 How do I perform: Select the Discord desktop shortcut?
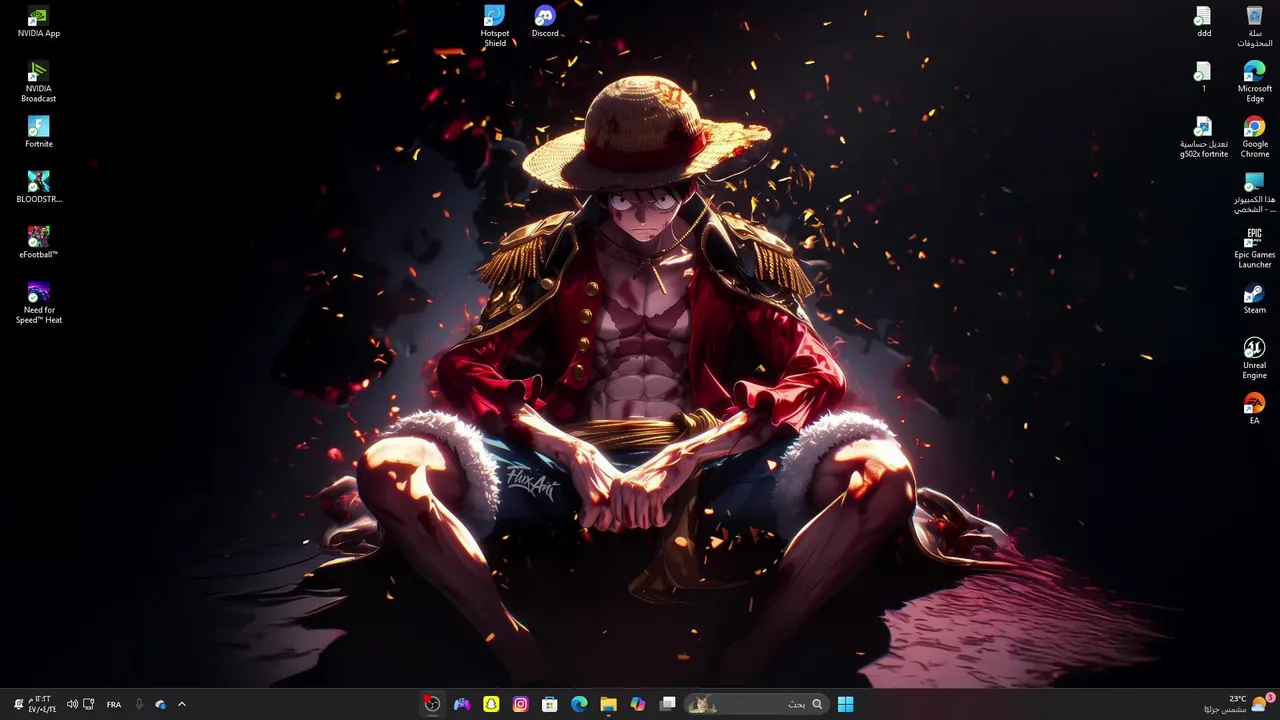click(x=545, y=22)
